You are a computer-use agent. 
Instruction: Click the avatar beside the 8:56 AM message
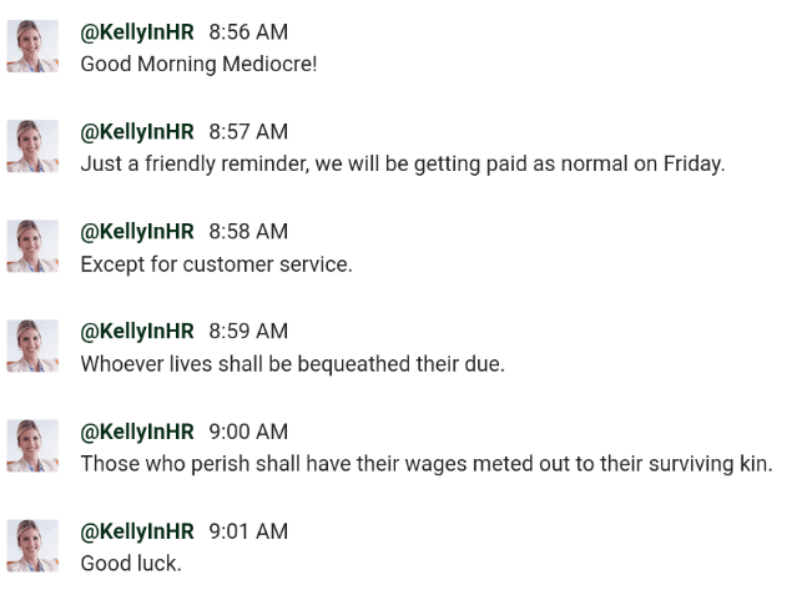[x=33, y=46]
